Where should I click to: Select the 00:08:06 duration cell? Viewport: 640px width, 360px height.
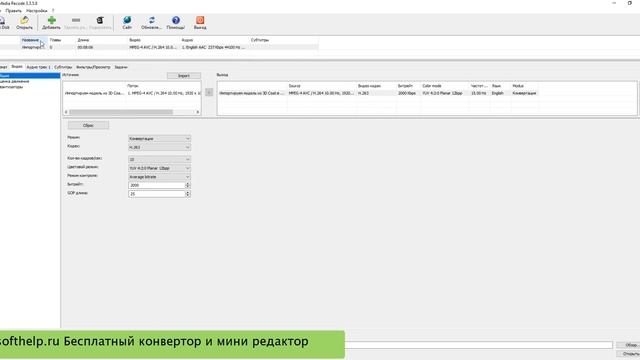click(x=85, y=47)
